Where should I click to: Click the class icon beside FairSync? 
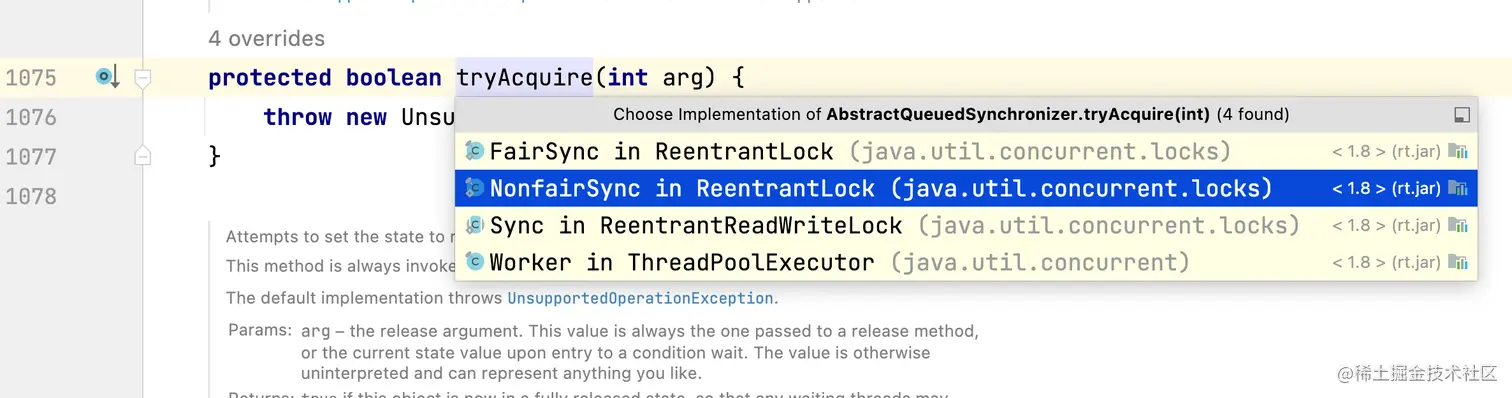[x=475, y=152]
